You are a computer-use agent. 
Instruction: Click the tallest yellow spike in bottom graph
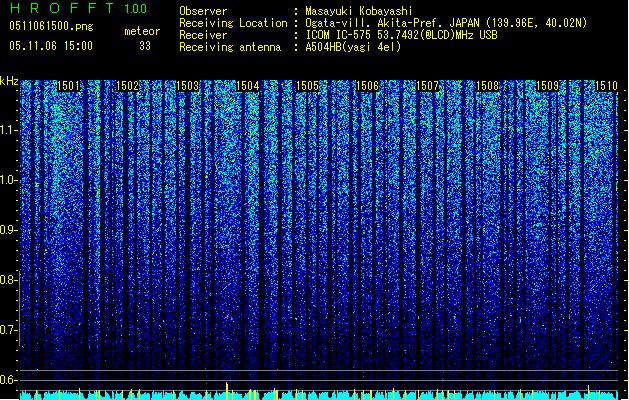tap(227, 391)
